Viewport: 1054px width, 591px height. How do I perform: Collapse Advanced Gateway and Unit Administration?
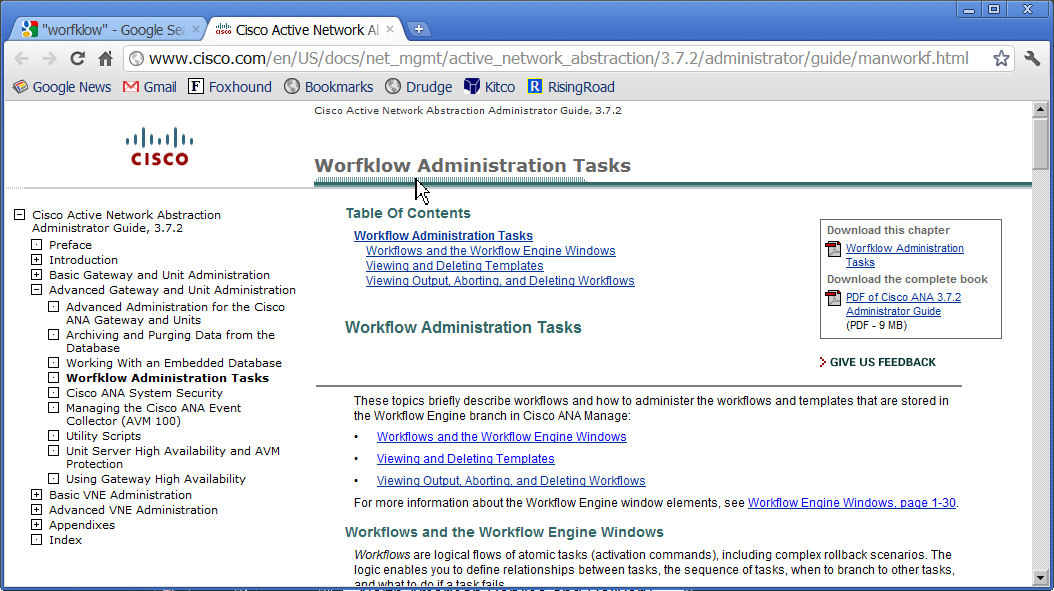click(x=36, y=290)
